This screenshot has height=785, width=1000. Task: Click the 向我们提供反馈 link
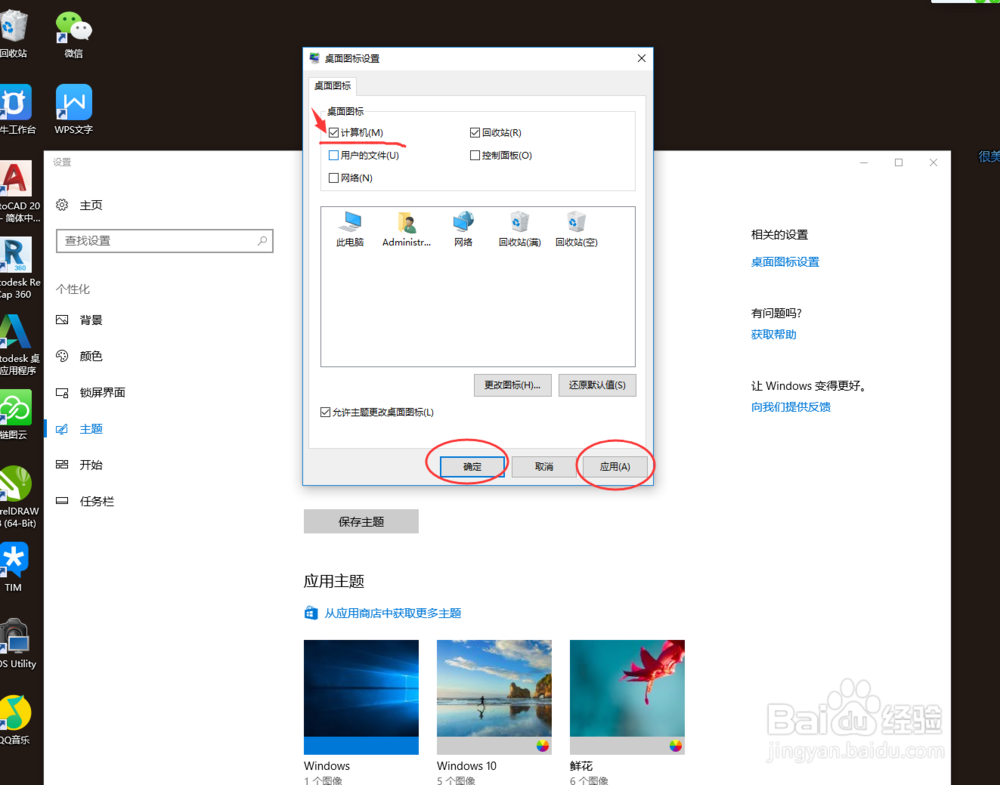791,407
